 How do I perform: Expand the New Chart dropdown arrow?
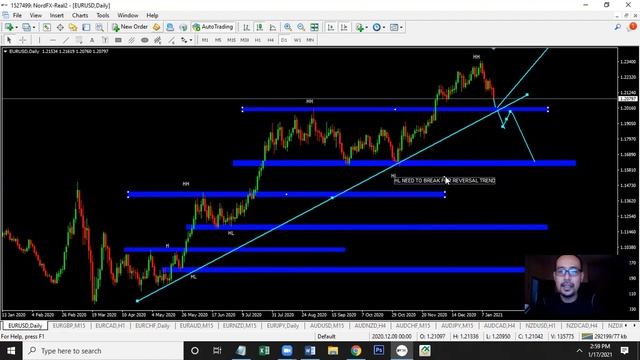click(16, 27)
